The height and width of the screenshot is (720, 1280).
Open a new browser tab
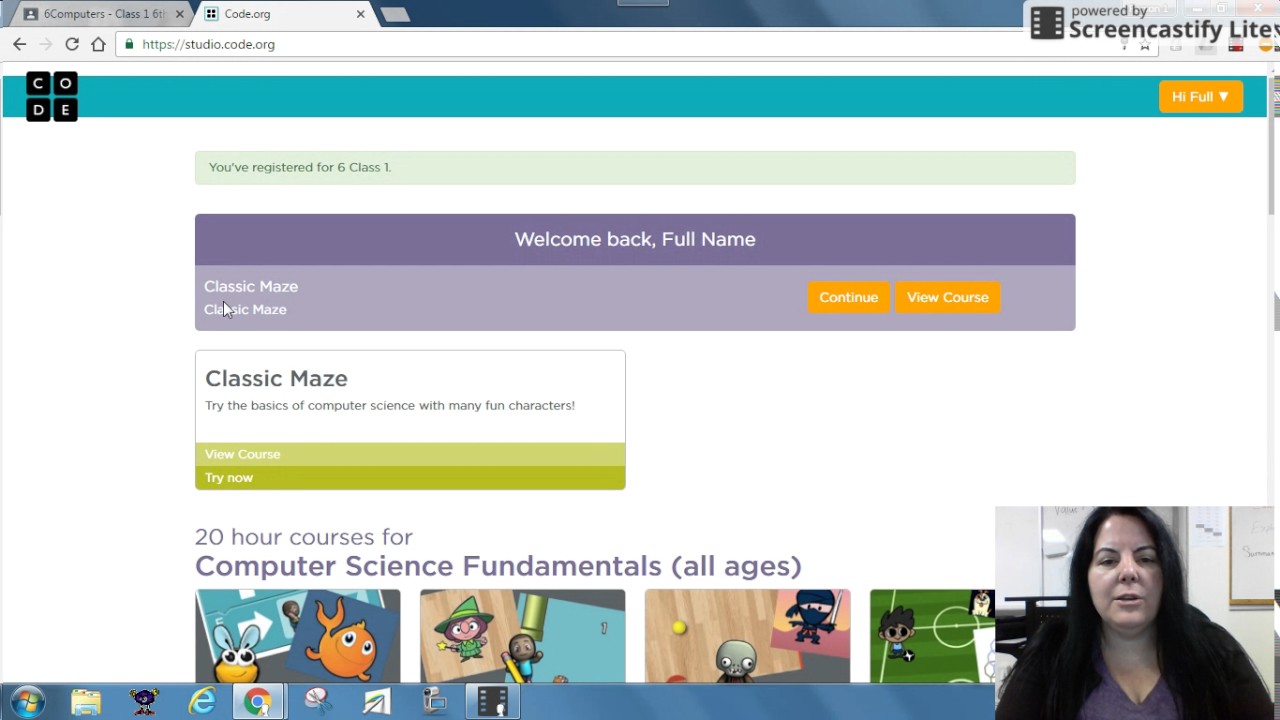click(x=395, y=14)
